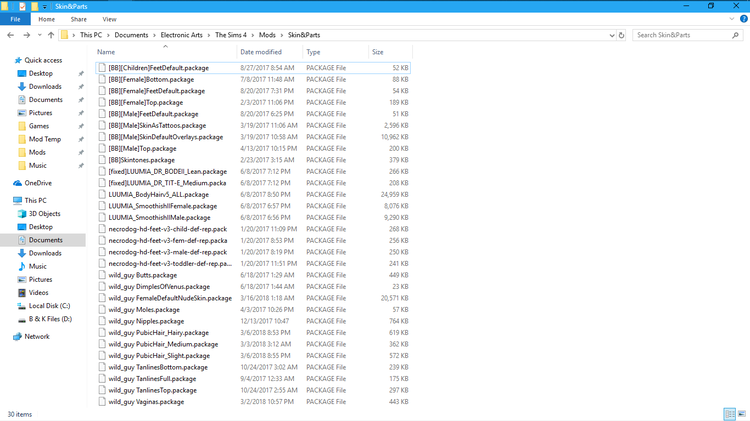Refresh the Skin&Parts folder view
The image size is (750, 421).
(621, 35)
